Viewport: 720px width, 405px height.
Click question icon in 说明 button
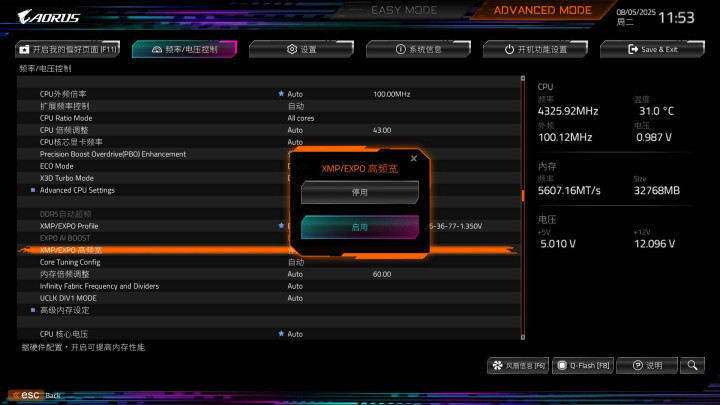tap(637, 366)
